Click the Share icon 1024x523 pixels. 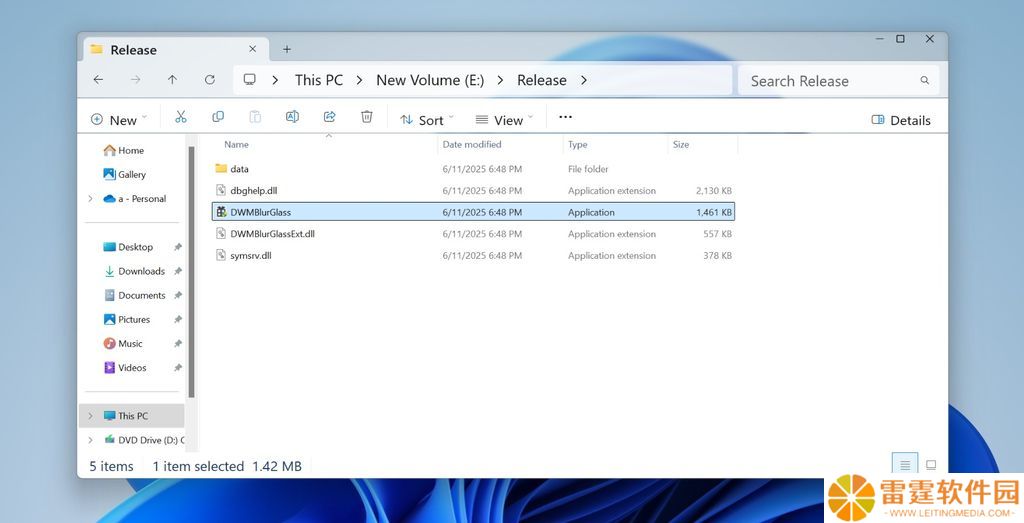[330, 117]
